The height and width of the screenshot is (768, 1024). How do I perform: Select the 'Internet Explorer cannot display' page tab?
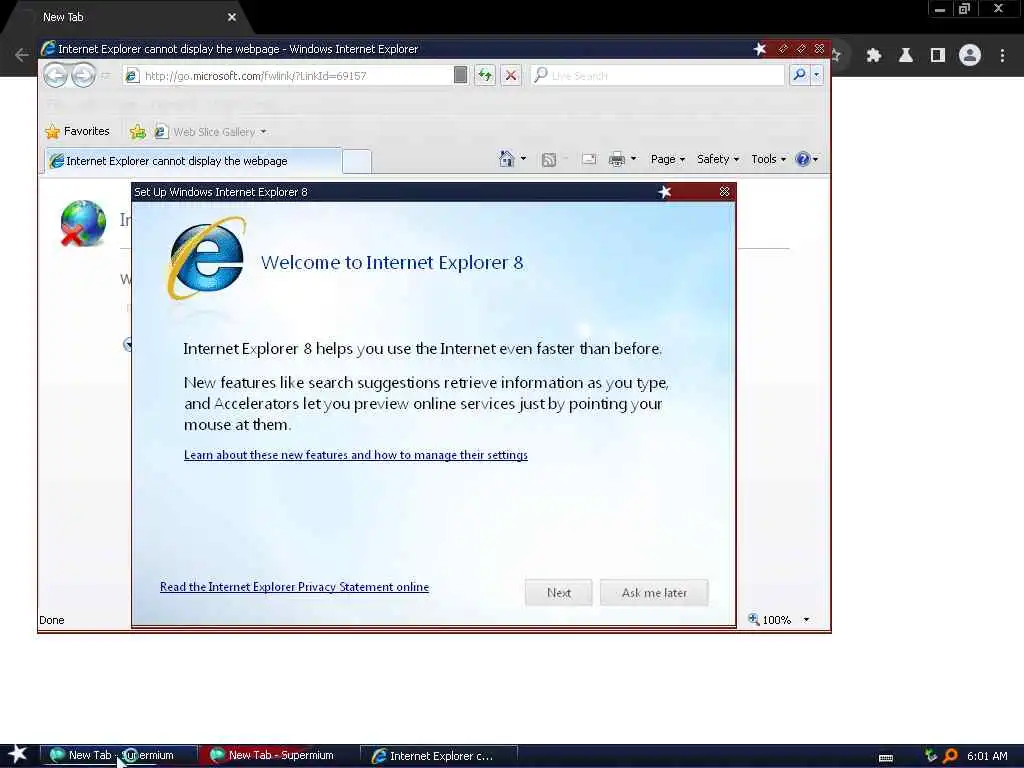(x=193, y=161)
